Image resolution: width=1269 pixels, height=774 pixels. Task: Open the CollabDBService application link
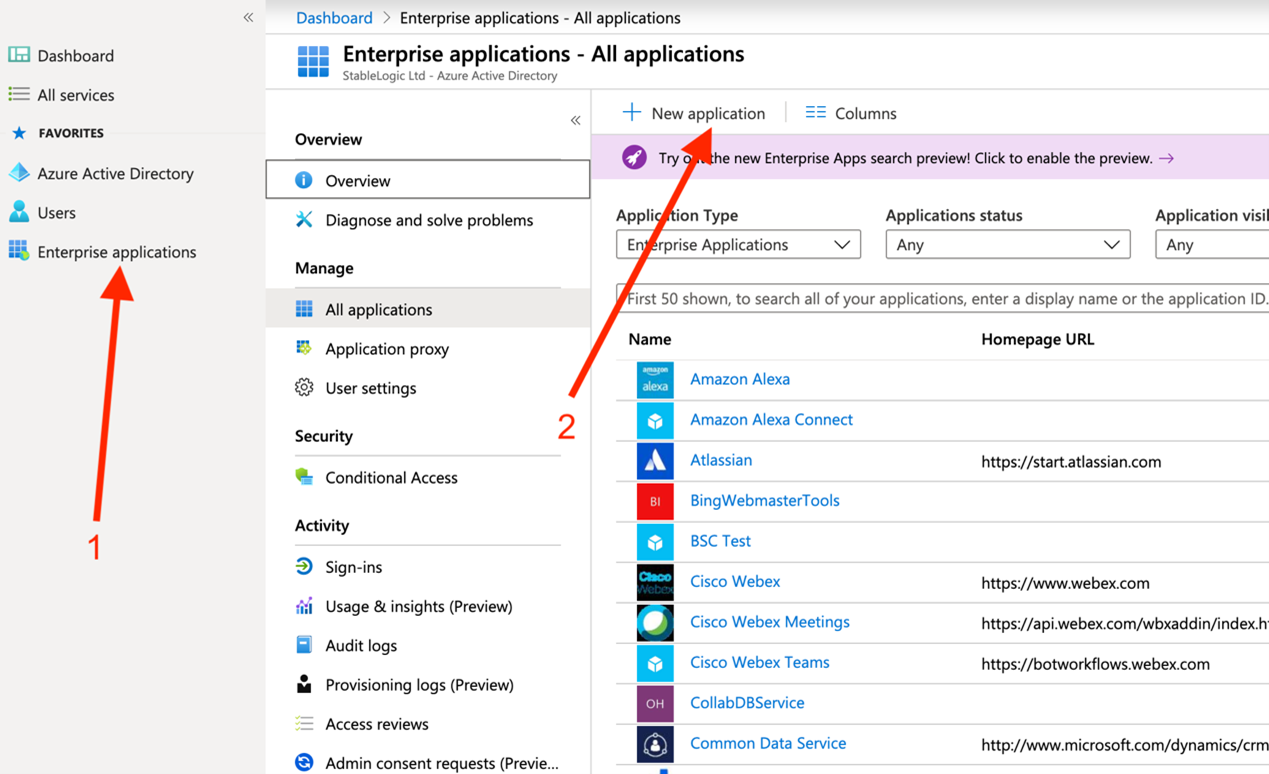pos(747,703)
